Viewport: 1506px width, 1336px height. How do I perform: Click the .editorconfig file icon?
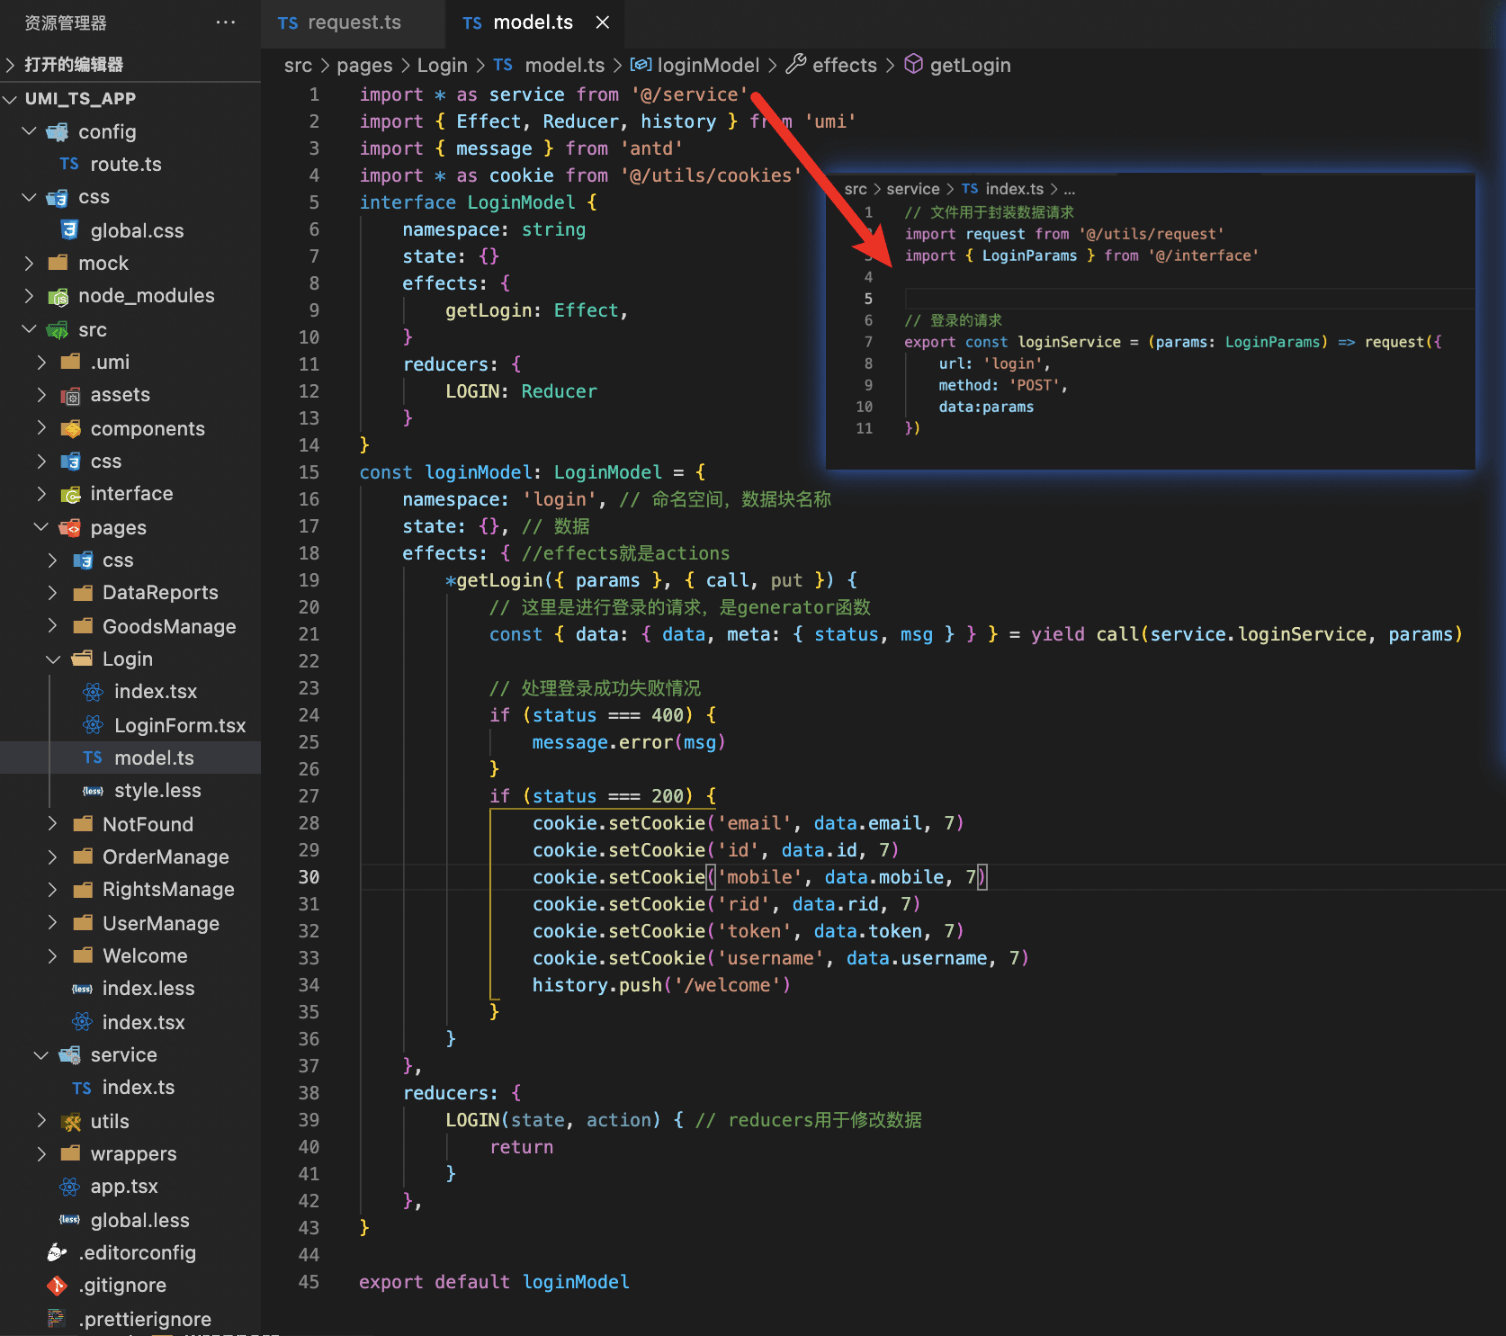pos(57,1253)
